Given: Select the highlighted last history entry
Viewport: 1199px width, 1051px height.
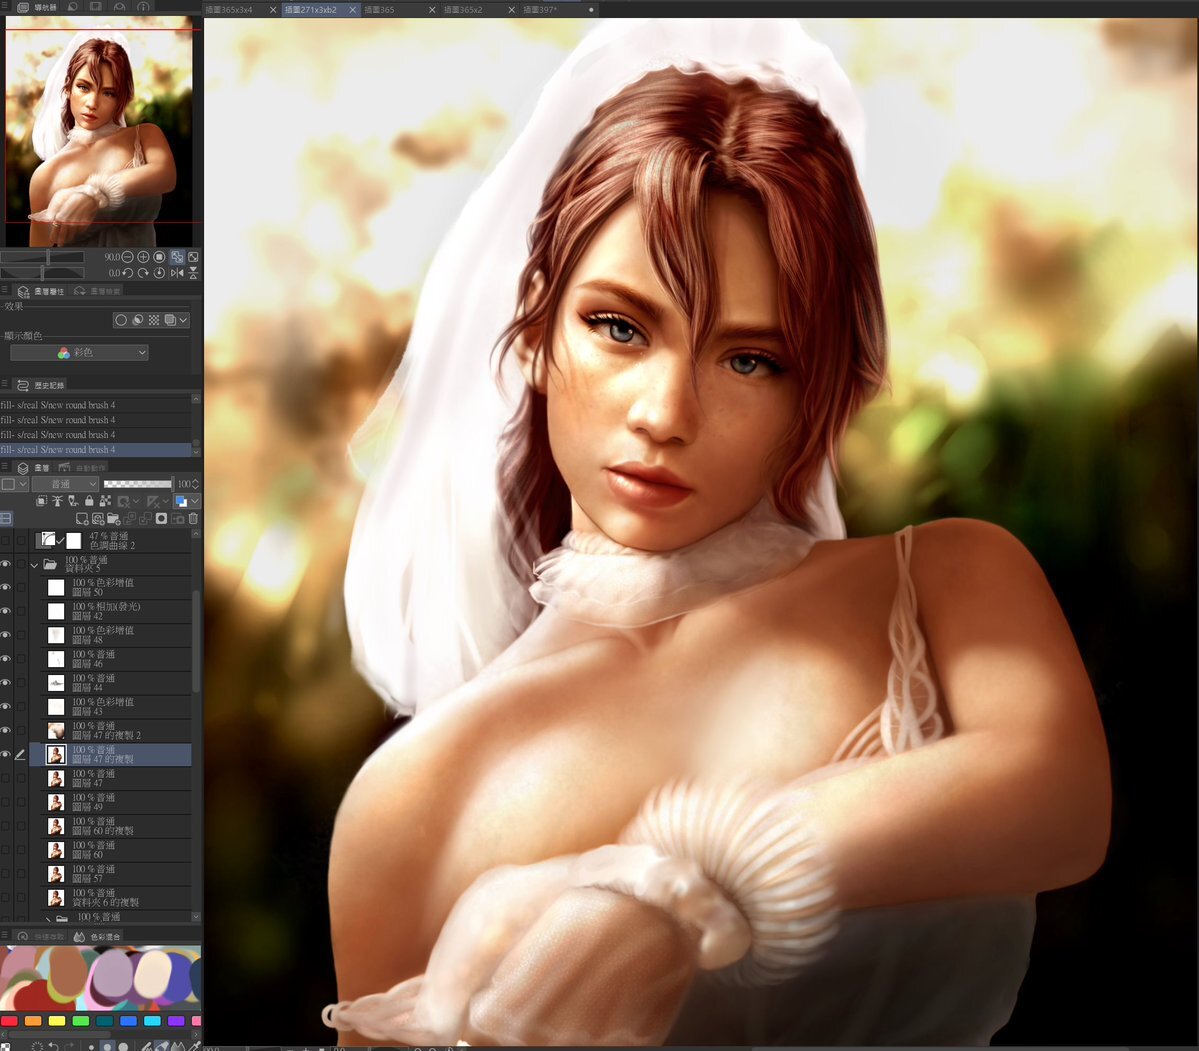Looking at the screenshot, I should coord(96,450).
